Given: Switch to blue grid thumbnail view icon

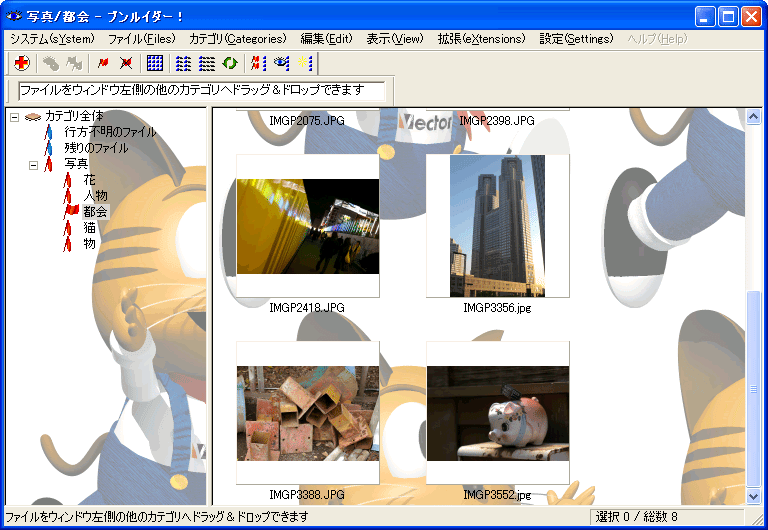Looking at the screenshot, I should pos(155,63).
